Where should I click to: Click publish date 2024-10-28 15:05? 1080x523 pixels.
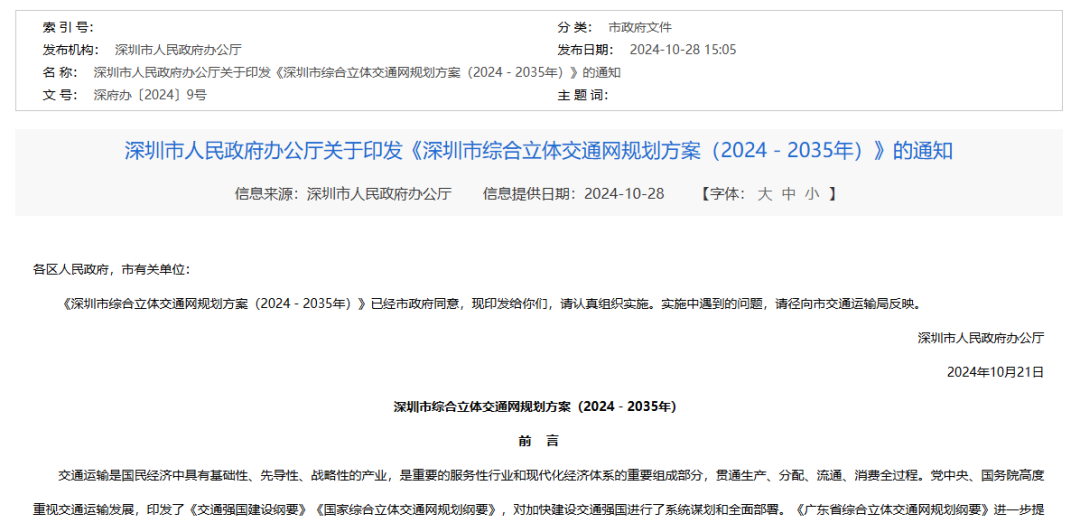point(683,50)
